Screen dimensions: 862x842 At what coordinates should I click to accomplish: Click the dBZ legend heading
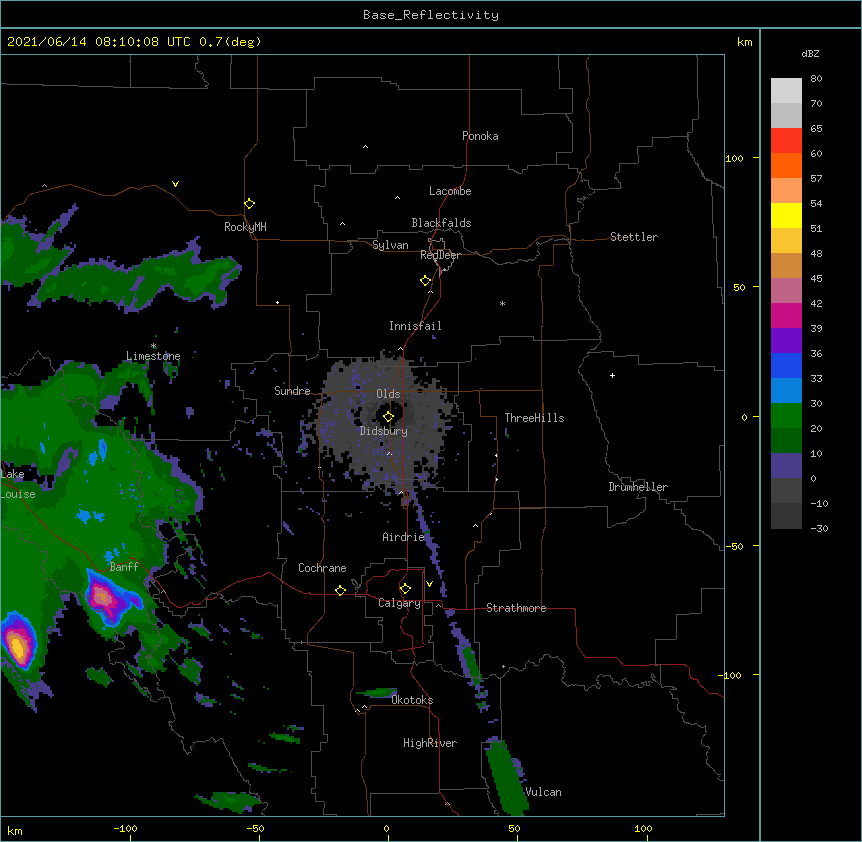click(810, 53)
